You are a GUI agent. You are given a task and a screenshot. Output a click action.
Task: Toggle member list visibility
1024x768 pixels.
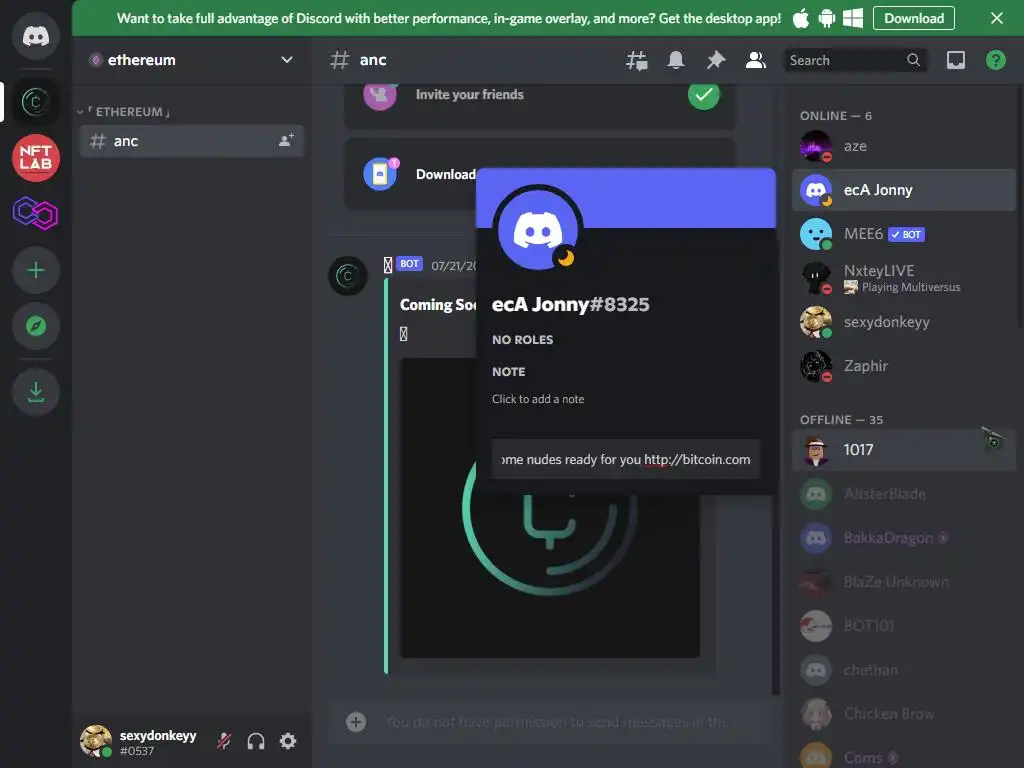click(756, 60)
